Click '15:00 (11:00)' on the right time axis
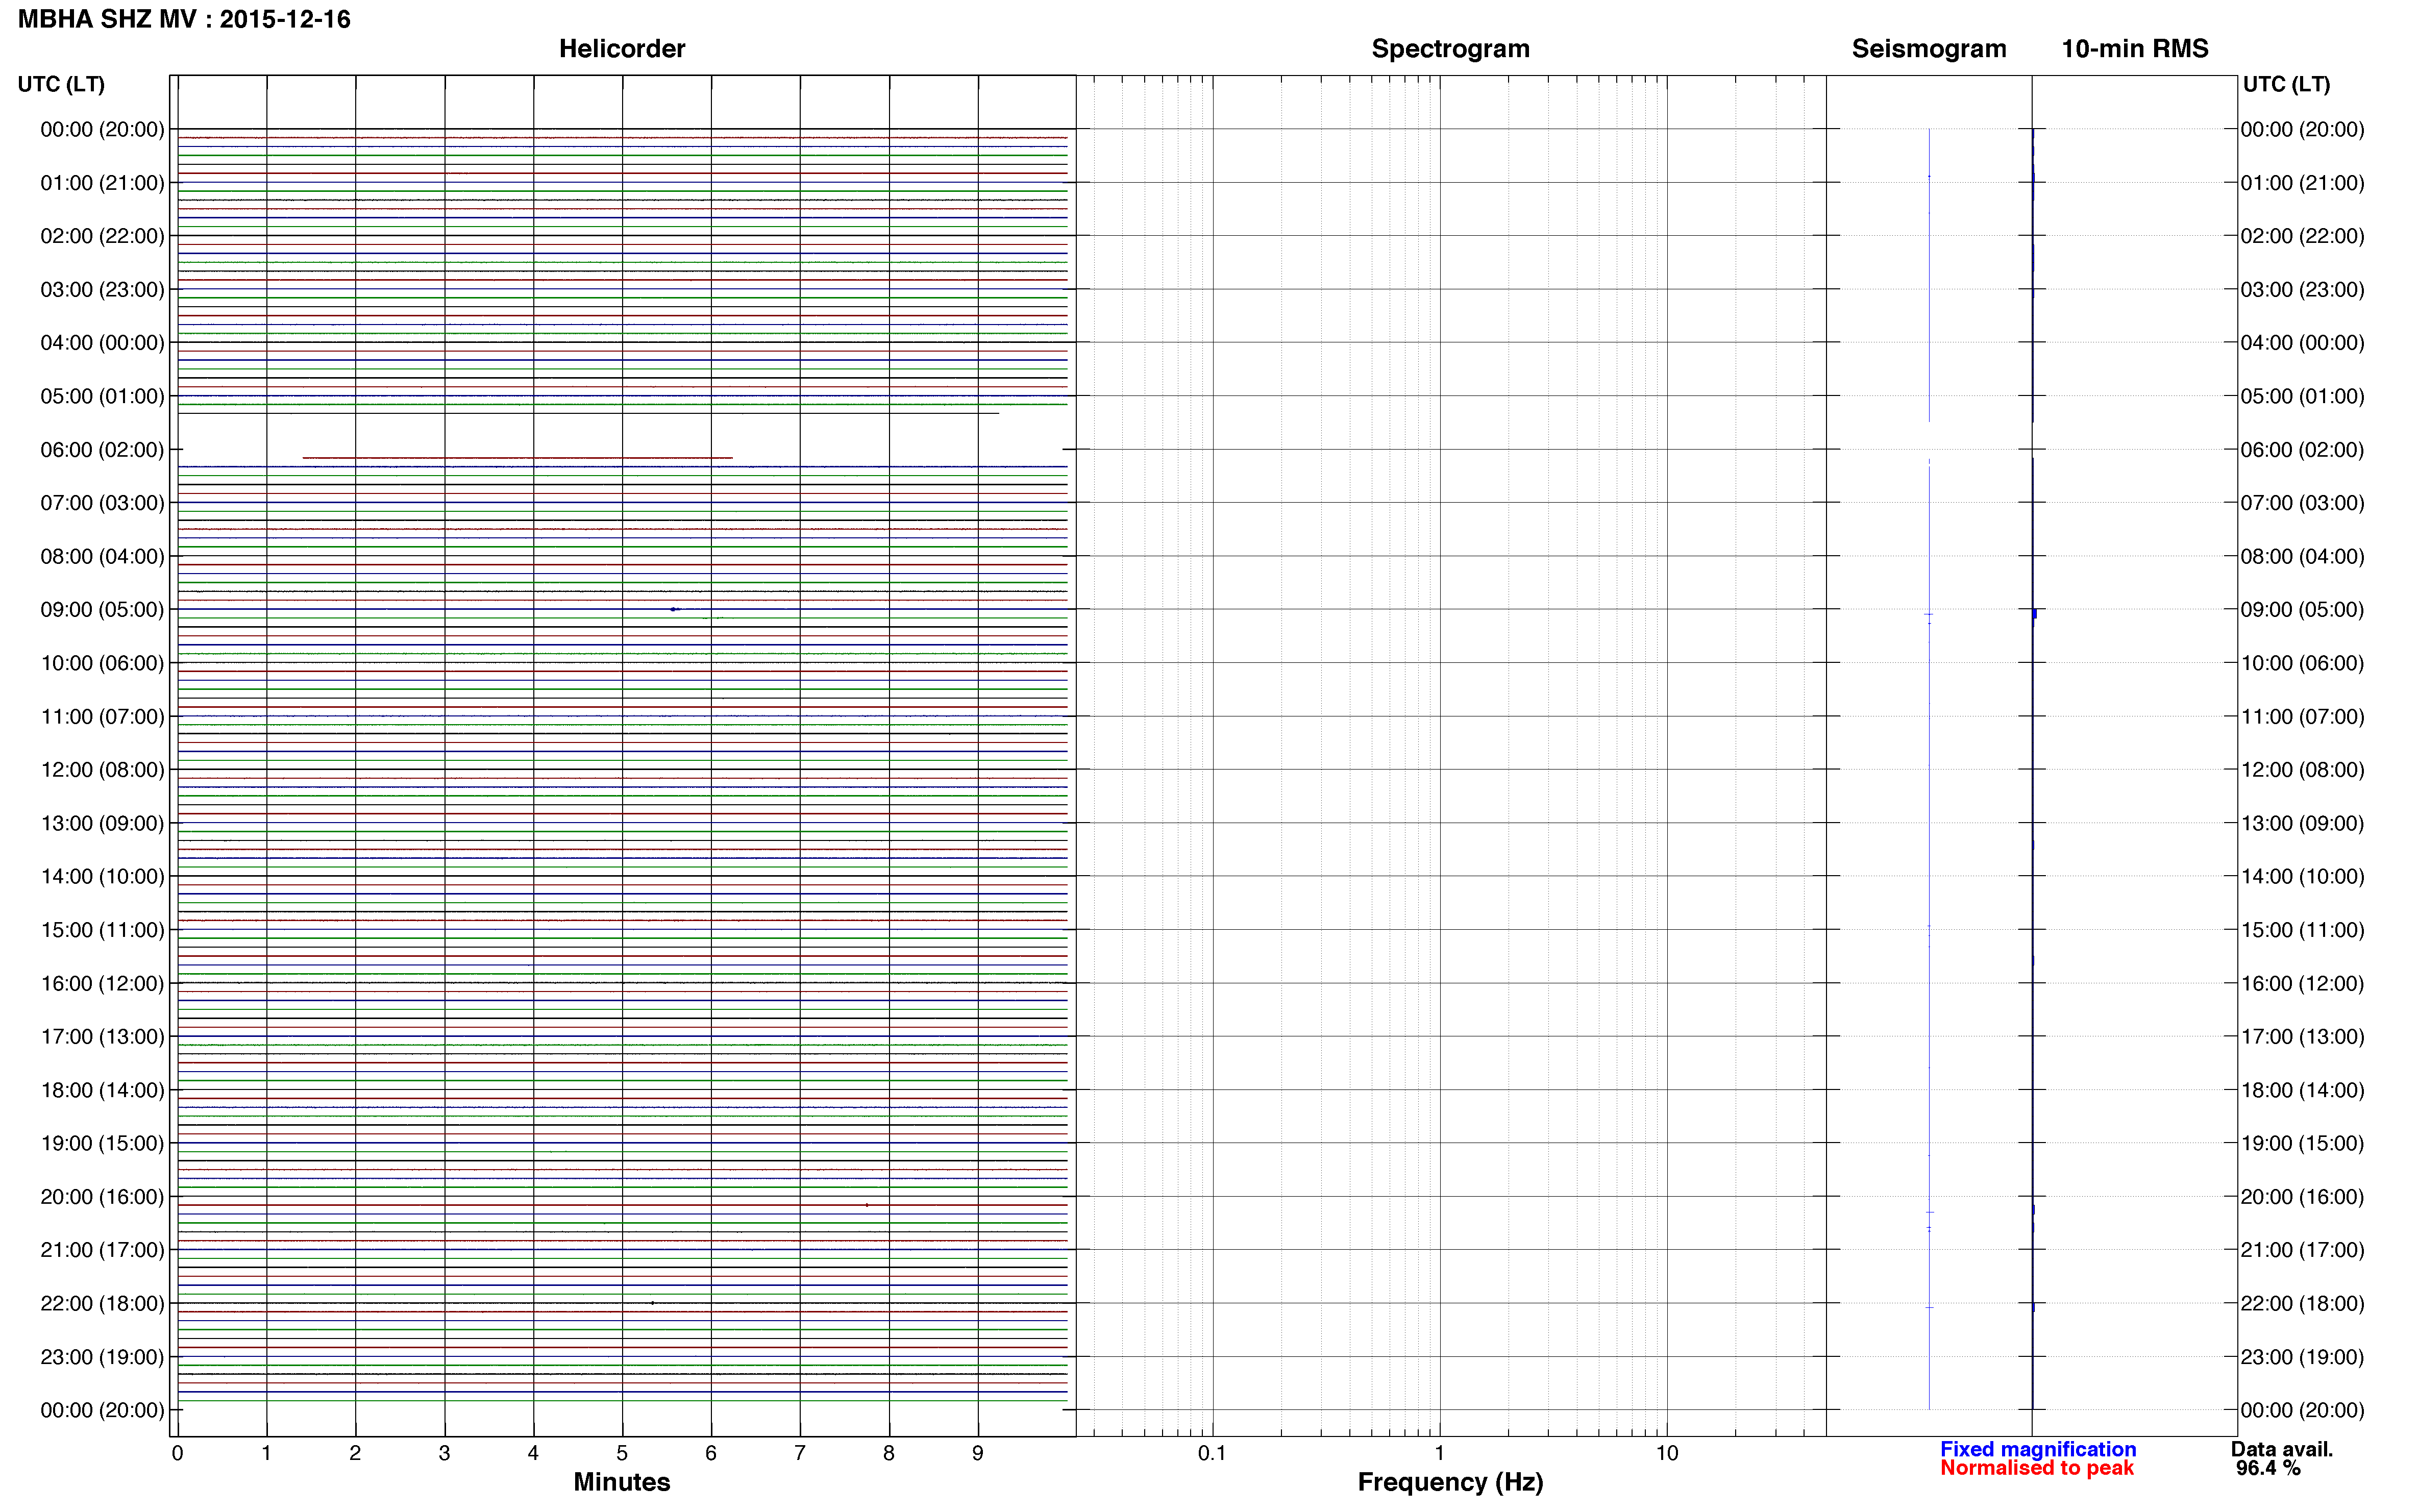The width and height of the screenshot is (2419, 1512). pos(2302,930)
